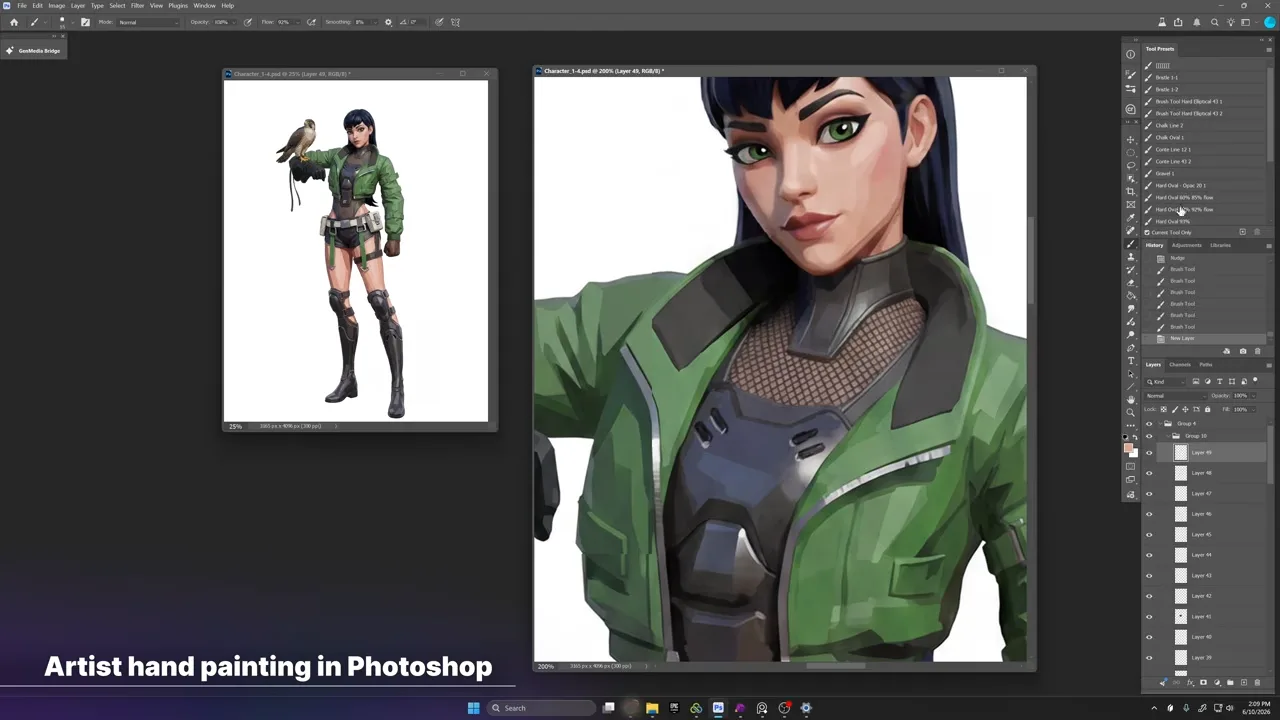Click the GenMedia Bridge button
Screen dimensions: 1280x720
(33, 50)
